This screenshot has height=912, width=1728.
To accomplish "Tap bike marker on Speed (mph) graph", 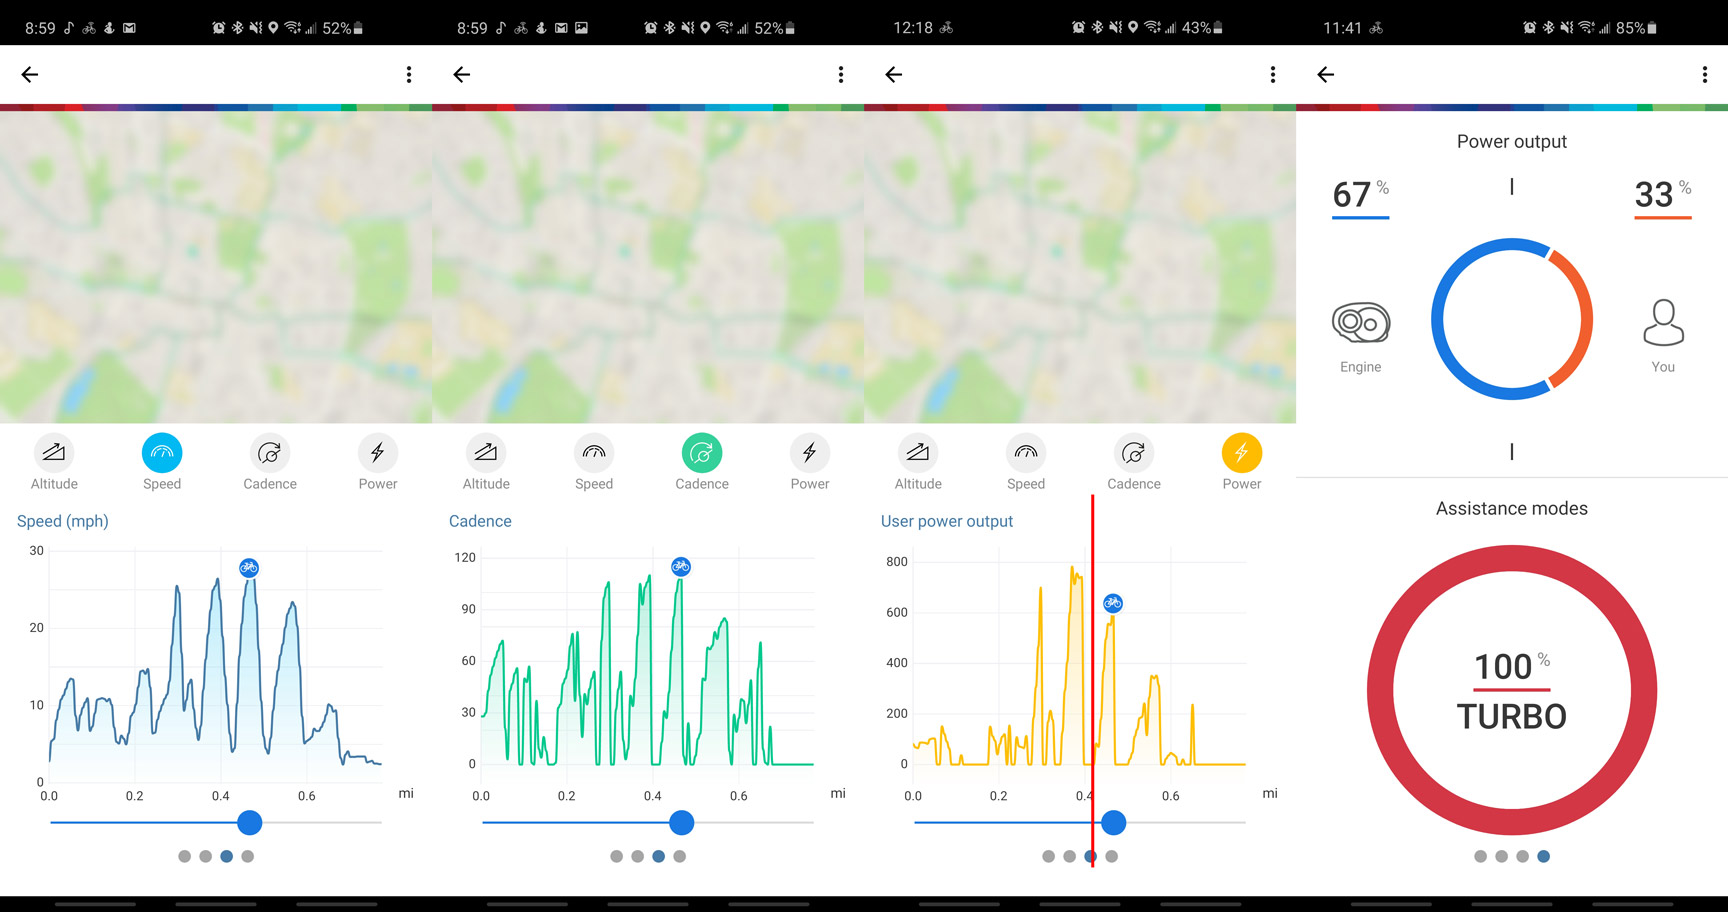I will click(x=249, y=567).
